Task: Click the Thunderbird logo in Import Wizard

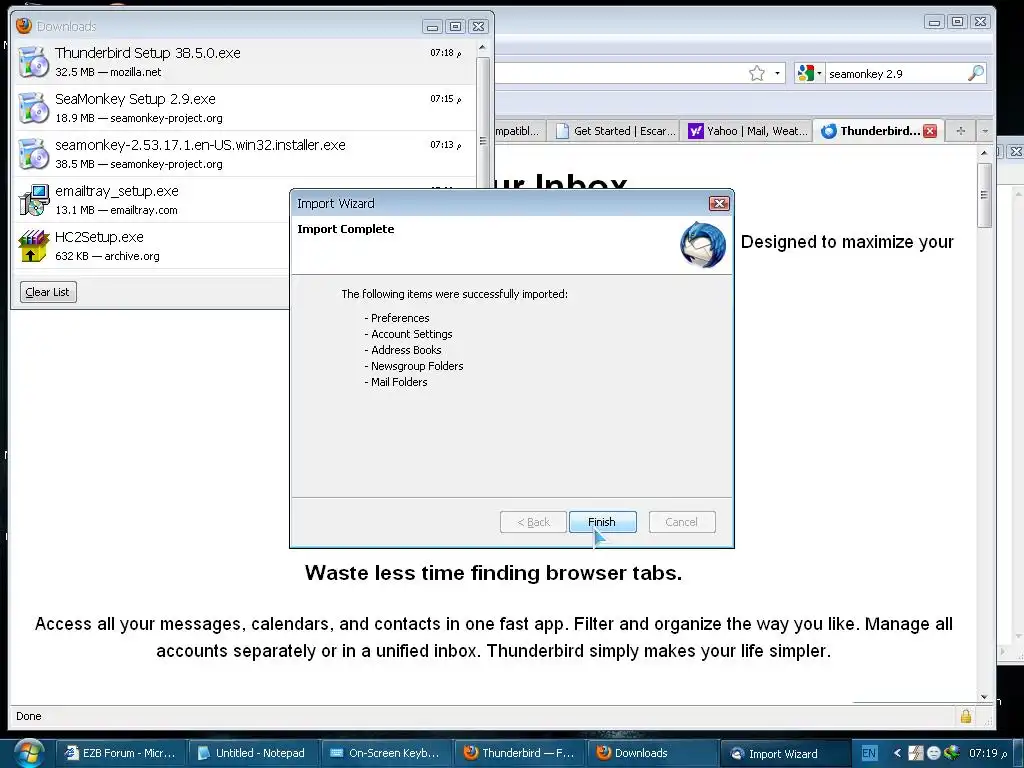Action: [x=703, y=245]
